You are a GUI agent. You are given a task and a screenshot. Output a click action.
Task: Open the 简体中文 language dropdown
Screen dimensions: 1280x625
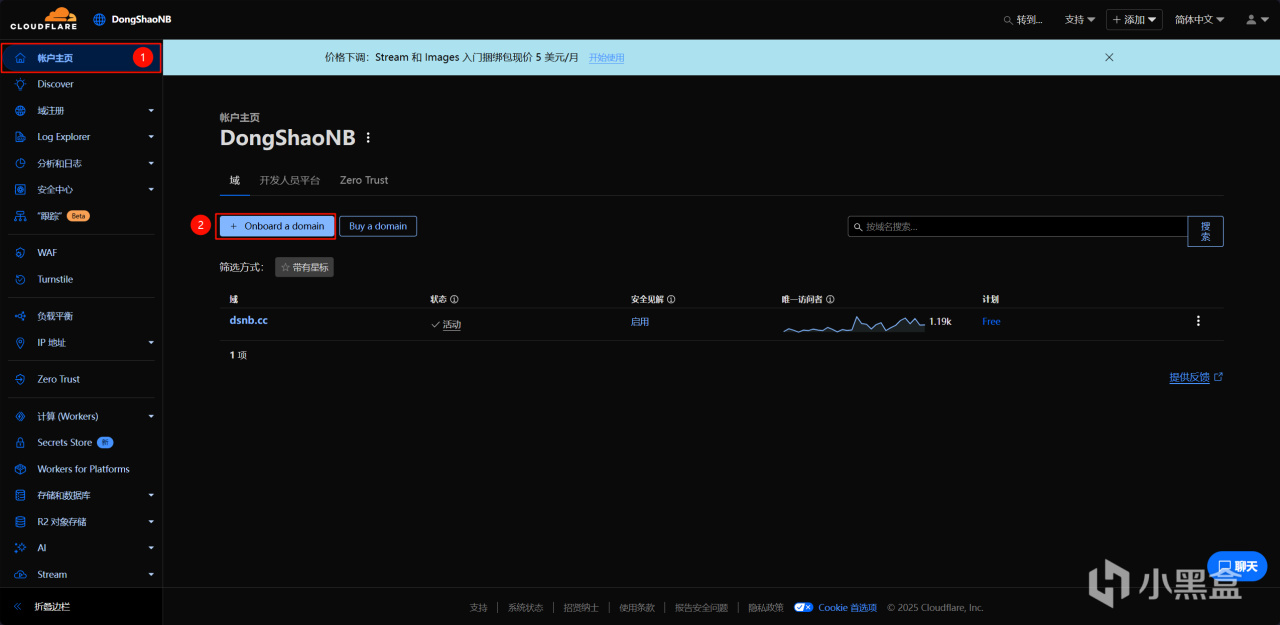click(1199, 19)
